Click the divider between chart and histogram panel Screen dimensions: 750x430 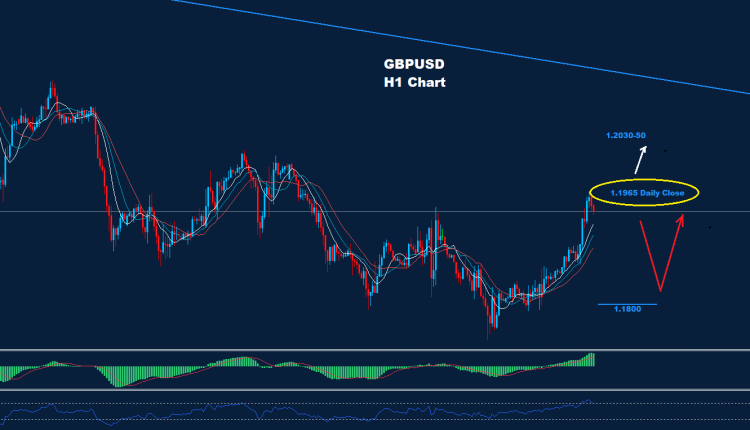coord(375,351)
